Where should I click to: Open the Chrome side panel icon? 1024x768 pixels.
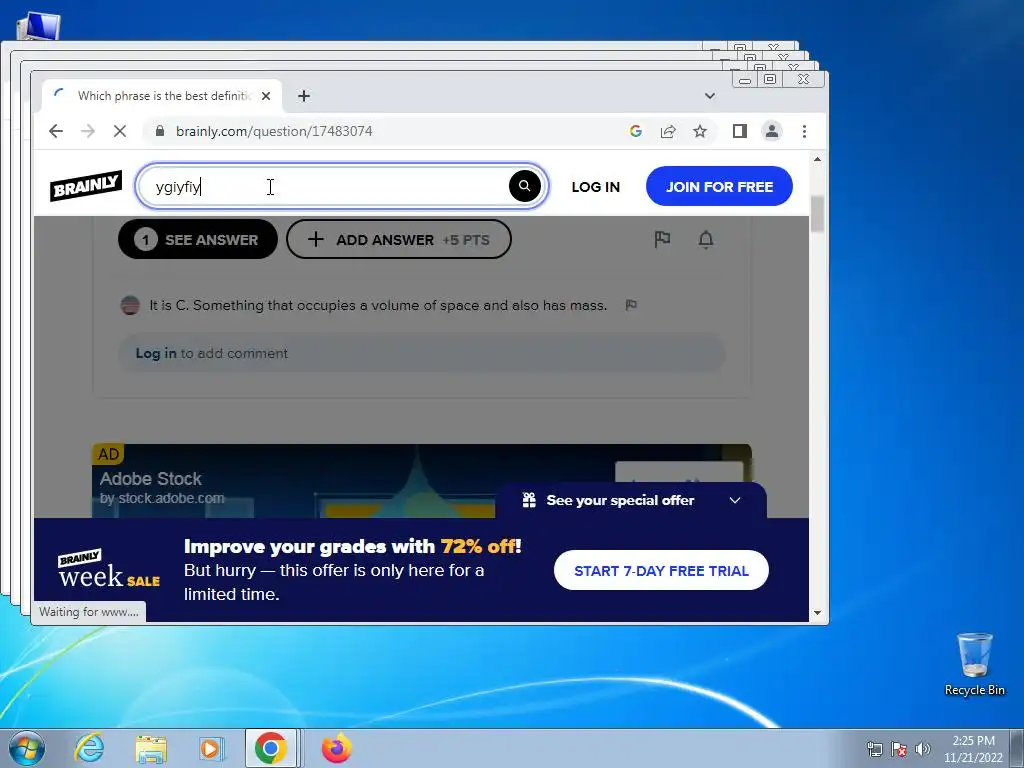coord(739,131)
